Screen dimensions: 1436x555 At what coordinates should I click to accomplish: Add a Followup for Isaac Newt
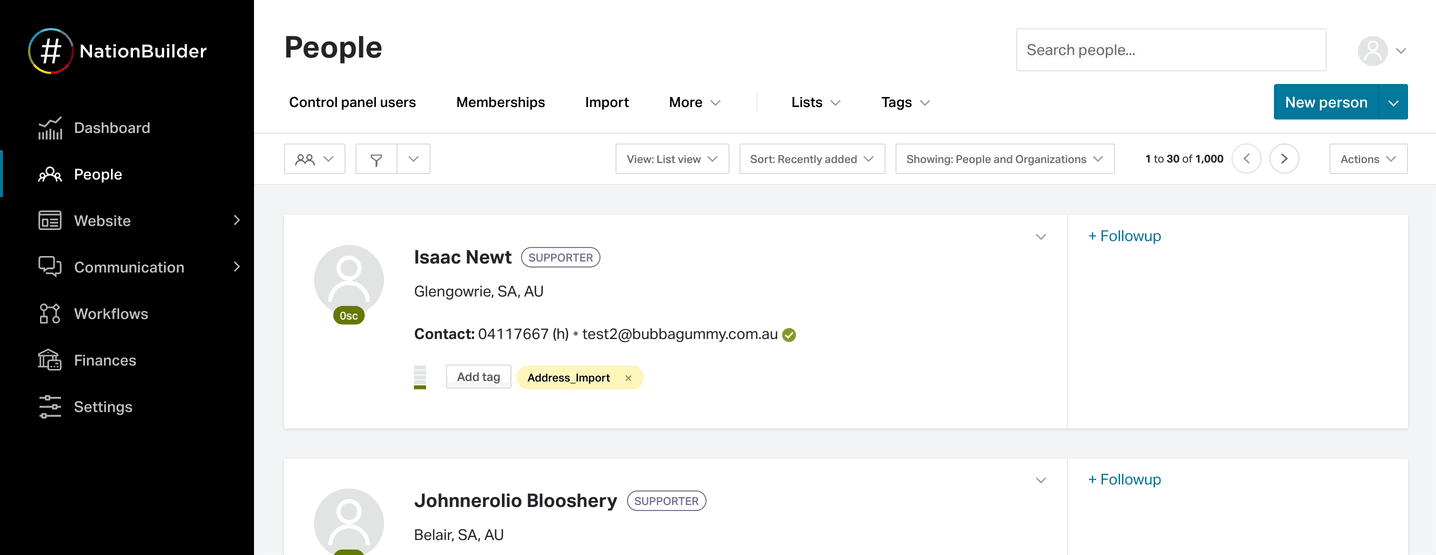tap(1124, 236)
